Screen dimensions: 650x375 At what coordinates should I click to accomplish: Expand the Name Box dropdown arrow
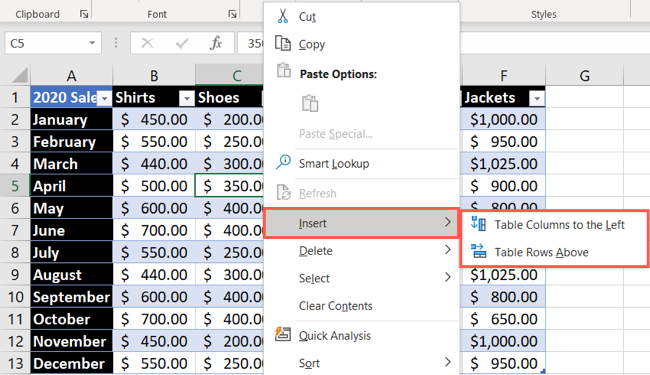pos(92,43)
